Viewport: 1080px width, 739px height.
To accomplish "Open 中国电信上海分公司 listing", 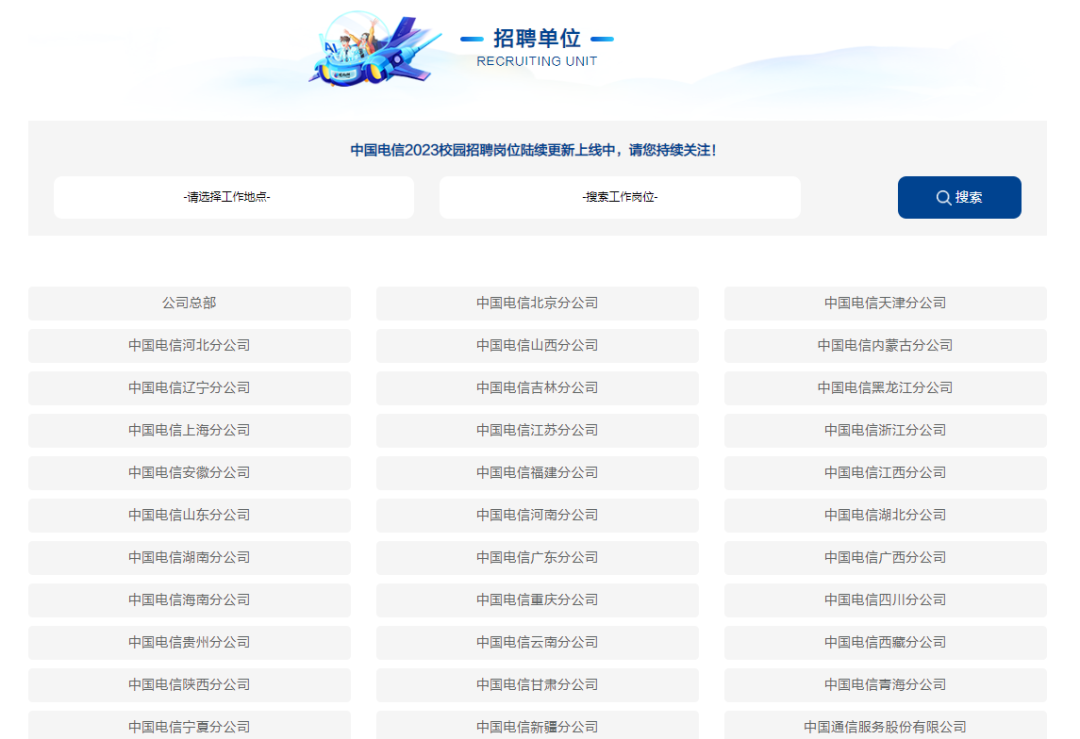I will tap(189, 430).
